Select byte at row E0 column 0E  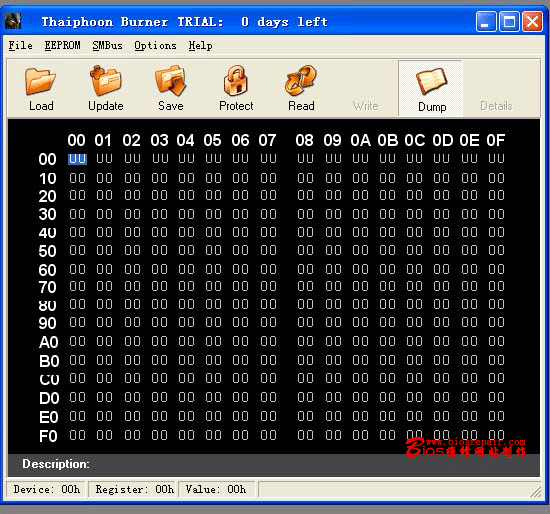[469, 416]
